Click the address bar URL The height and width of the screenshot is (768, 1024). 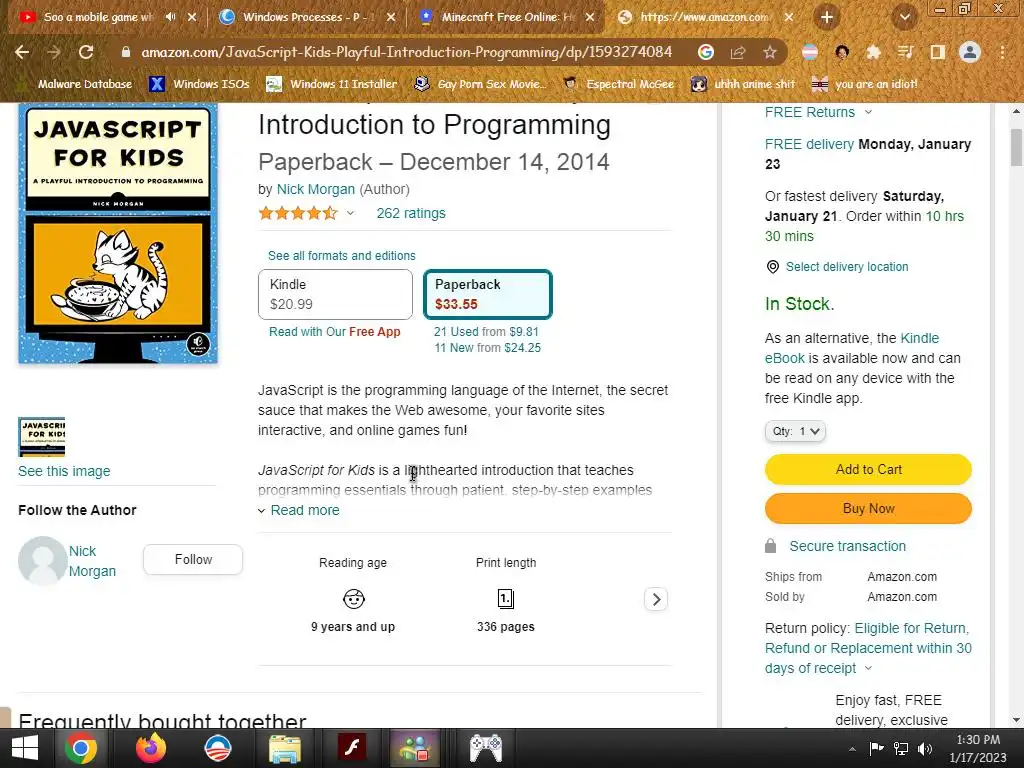tap(406, 52)
